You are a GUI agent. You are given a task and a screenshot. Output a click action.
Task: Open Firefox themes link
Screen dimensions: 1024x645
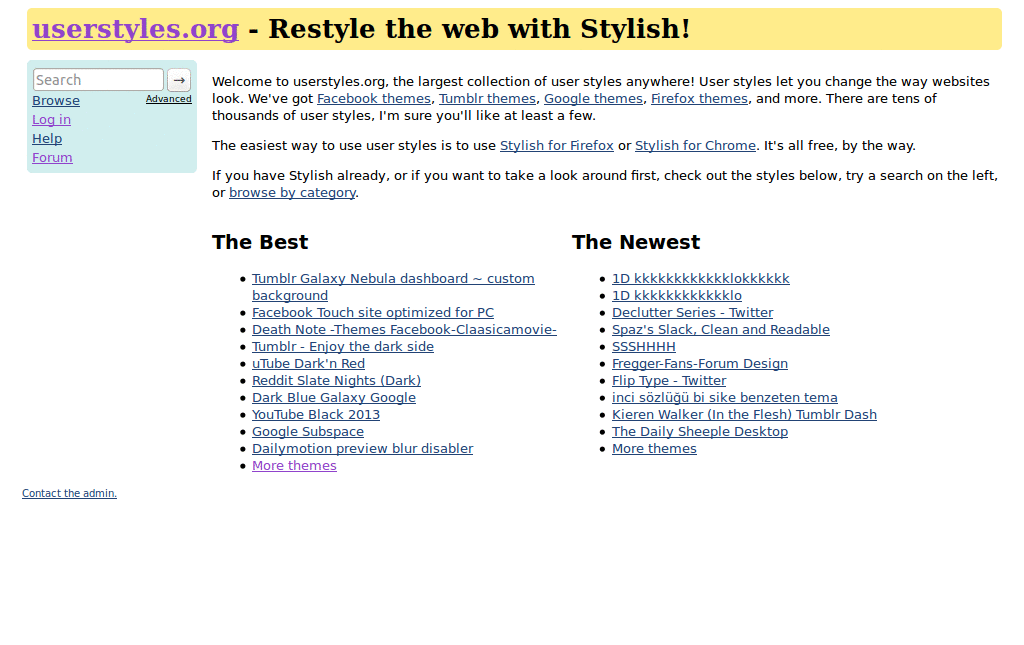(x=699, y=99)
